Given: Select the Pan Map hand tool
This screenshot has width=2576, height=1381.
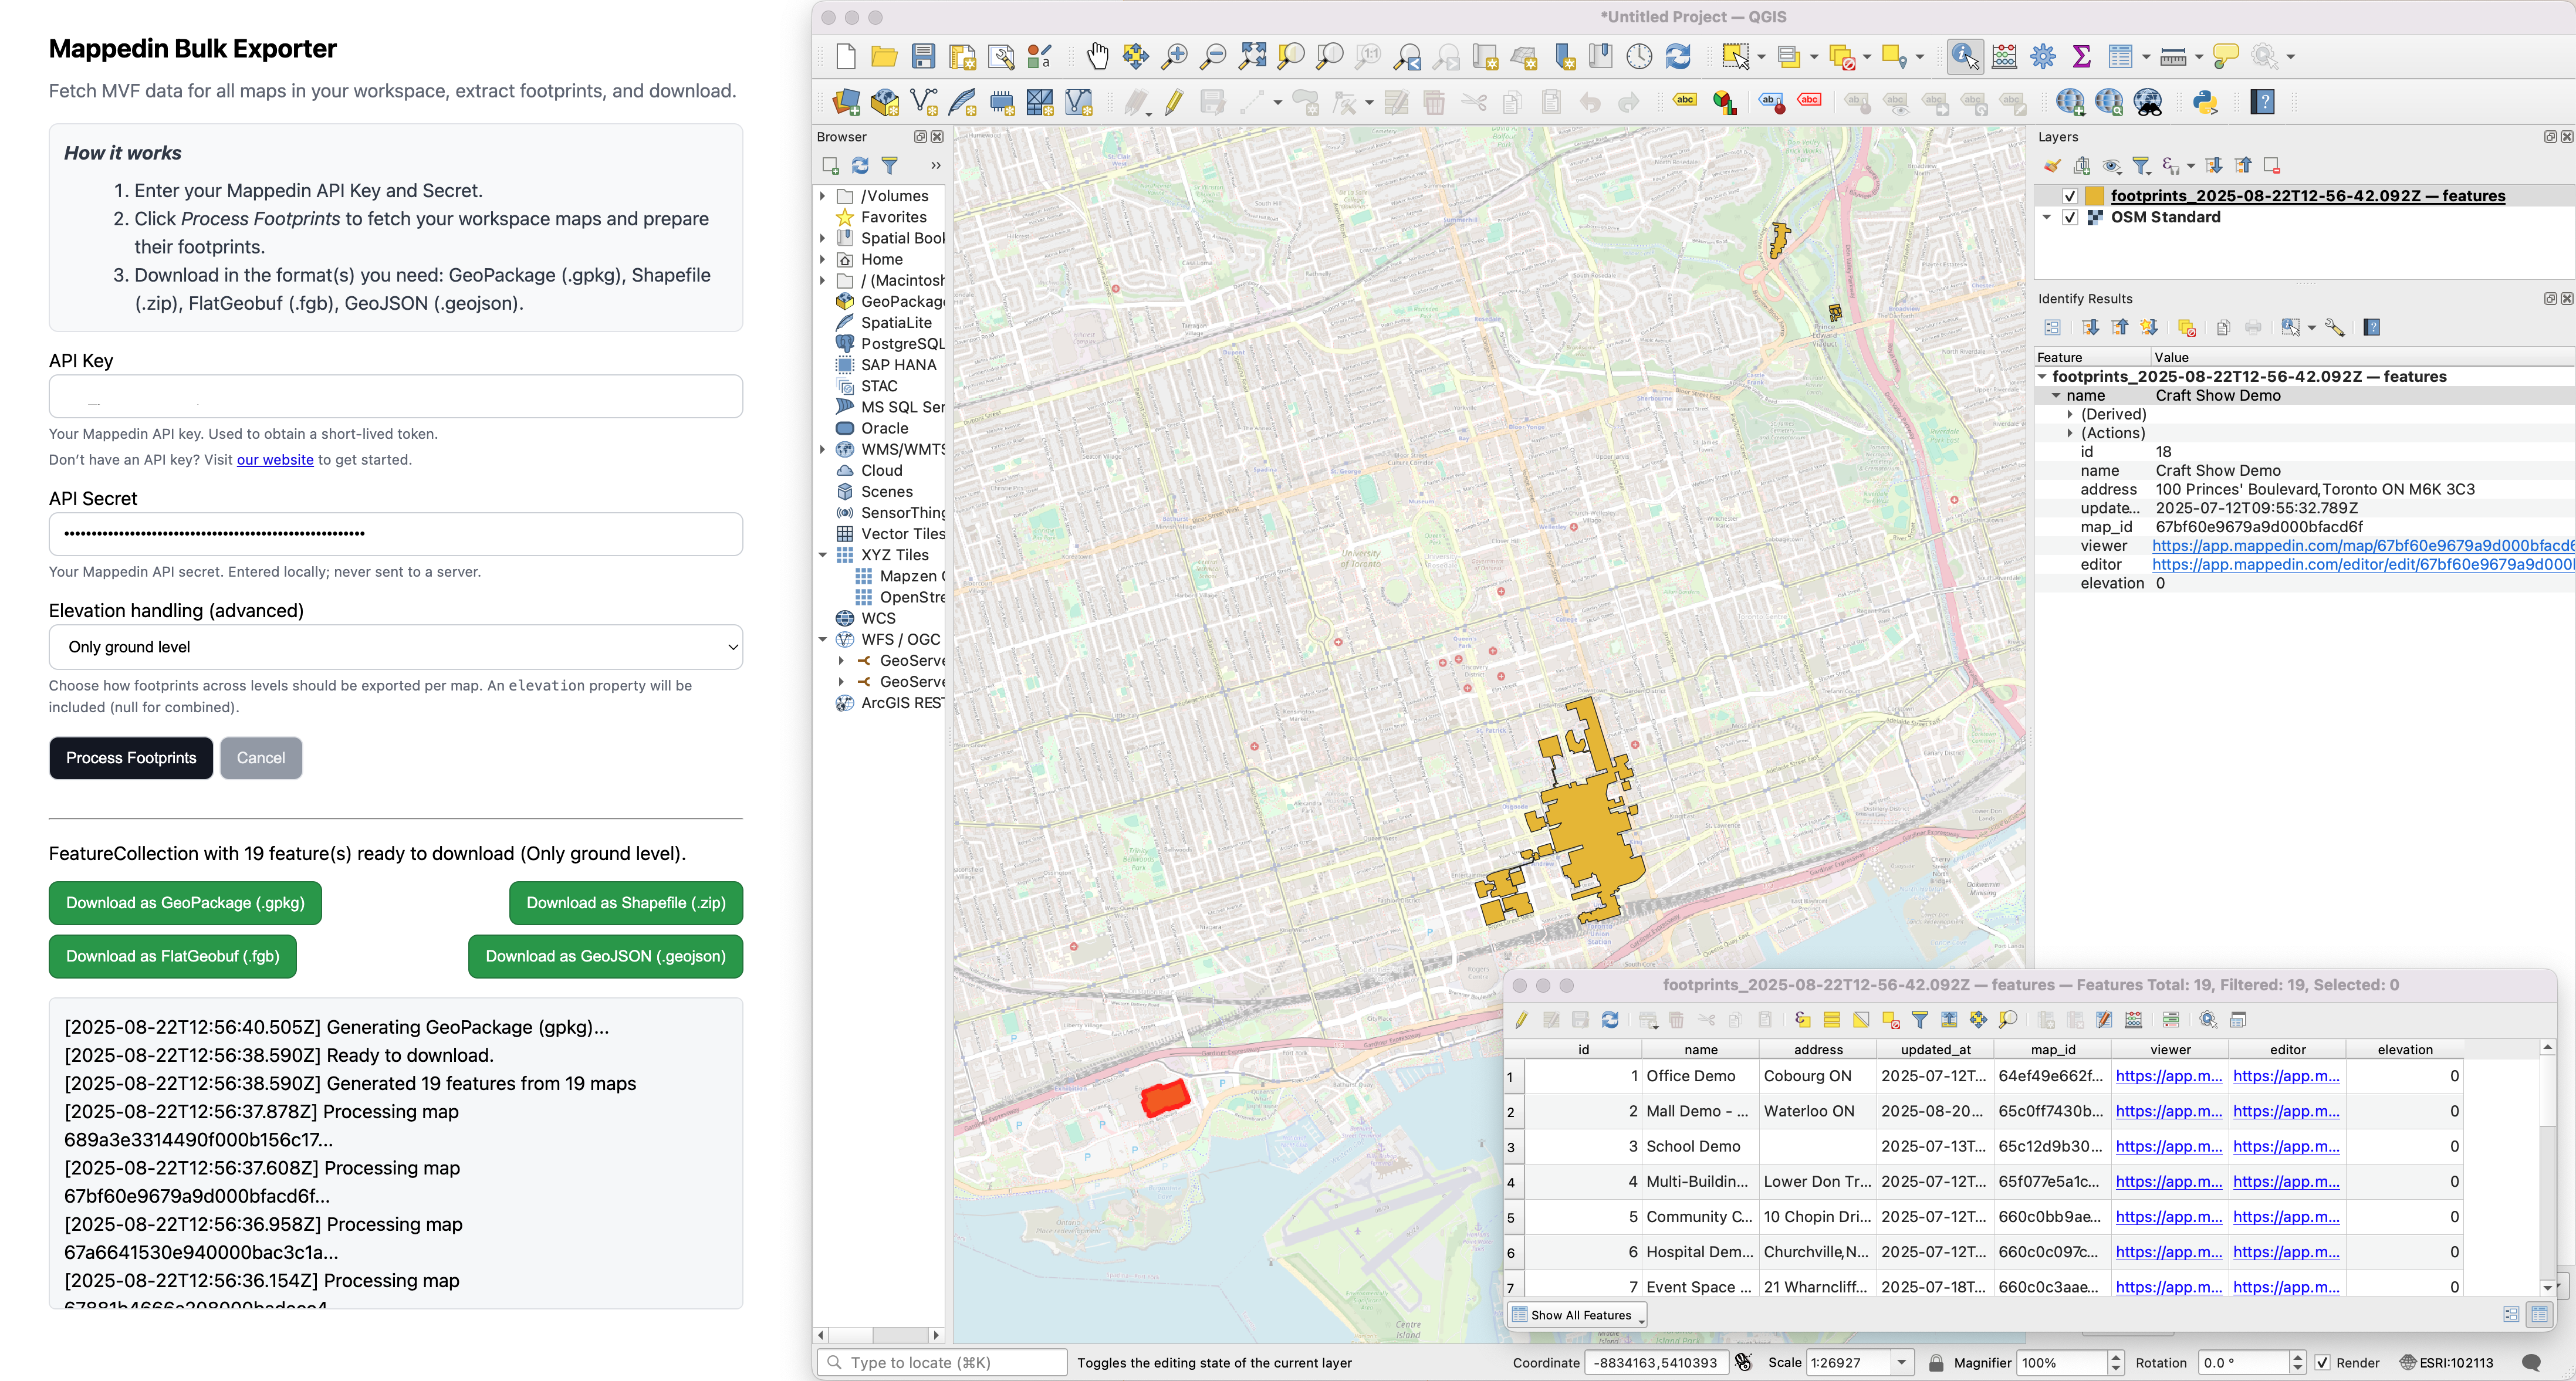Looking at the screenshot, I should [x=1097, y=56].
